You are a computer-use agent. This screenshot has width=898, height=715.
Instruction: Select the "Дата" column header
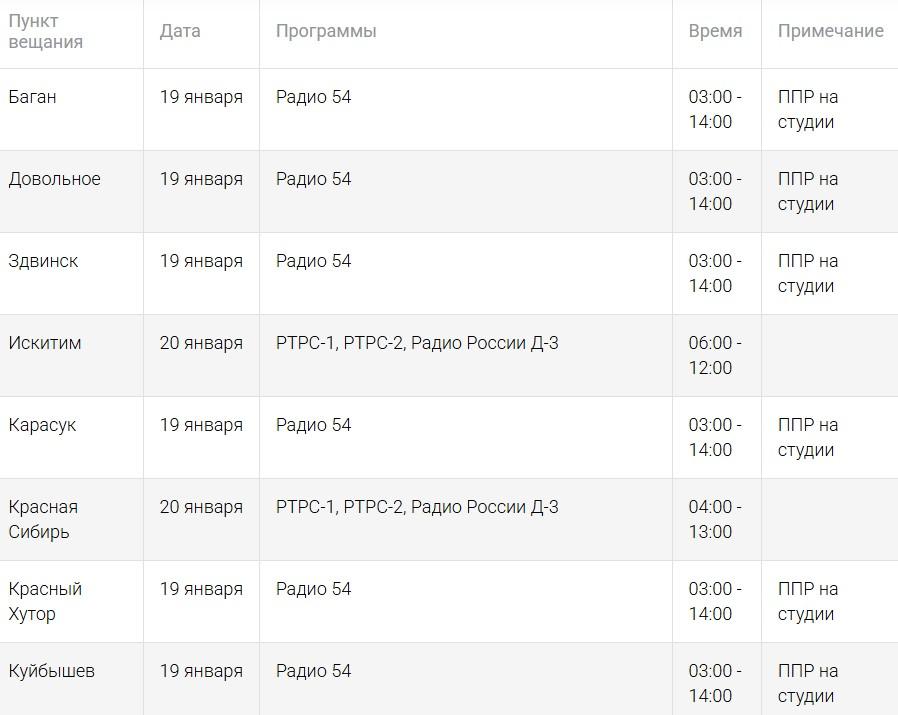point(180,31)
